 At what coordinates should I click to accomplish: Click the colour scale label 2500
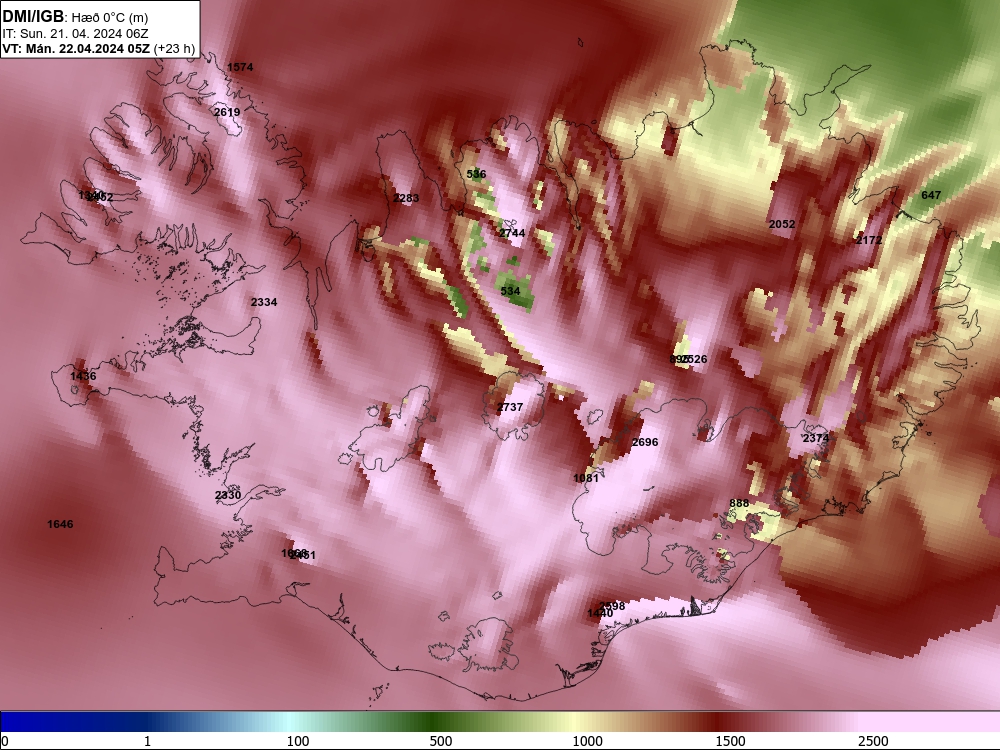873,741
